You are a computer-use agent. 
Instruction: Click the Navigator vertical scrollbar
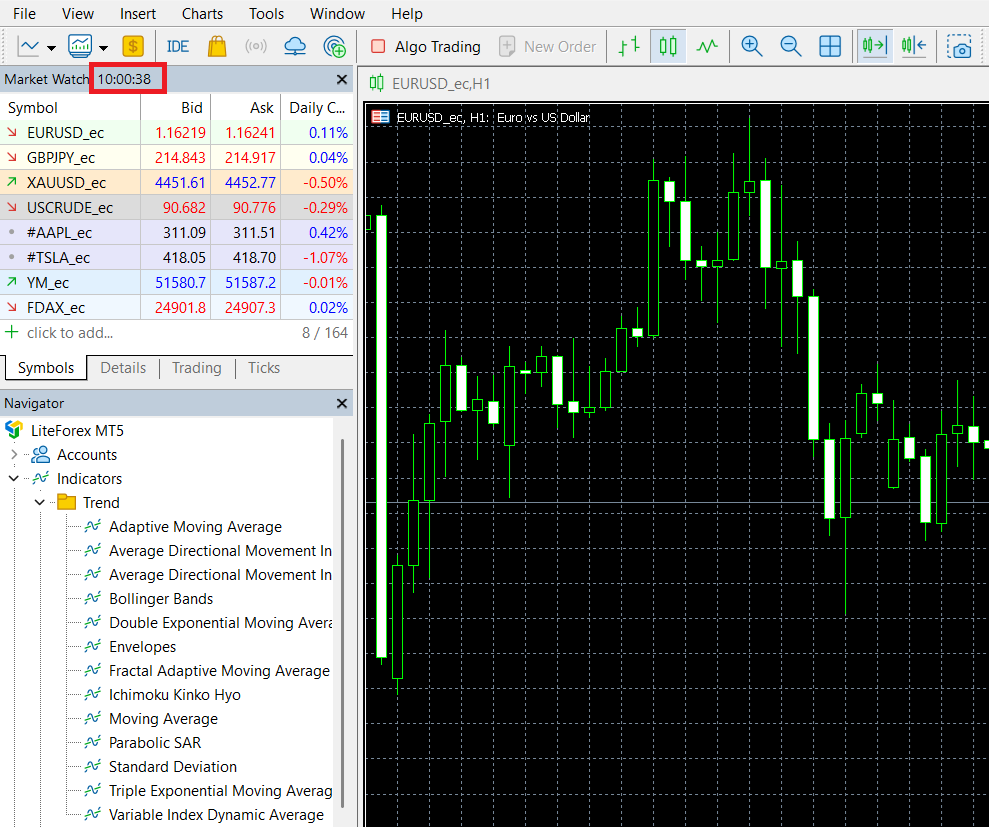point(342,623)
